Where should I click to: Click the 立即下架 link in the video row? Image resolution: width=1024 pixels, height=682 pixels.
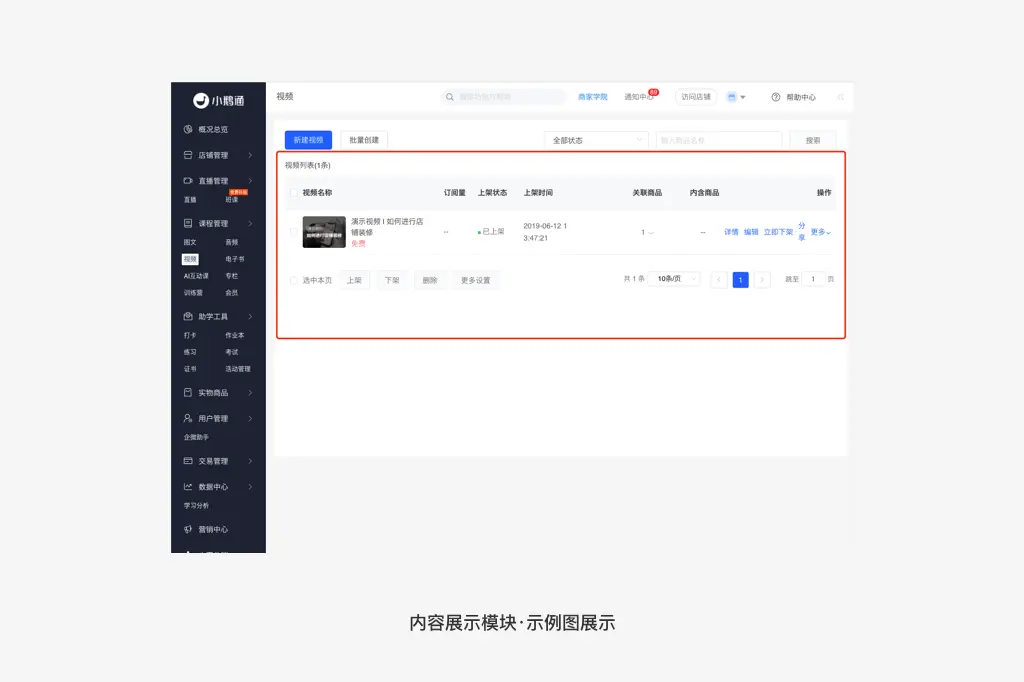(778, 232)
